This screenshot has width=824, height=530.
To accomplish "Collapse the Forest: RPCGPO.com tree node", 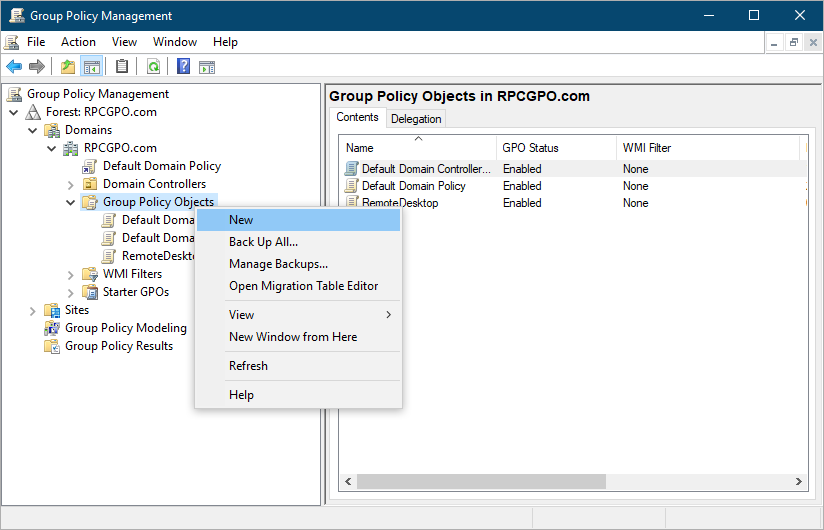I will [x=13, y=112].
